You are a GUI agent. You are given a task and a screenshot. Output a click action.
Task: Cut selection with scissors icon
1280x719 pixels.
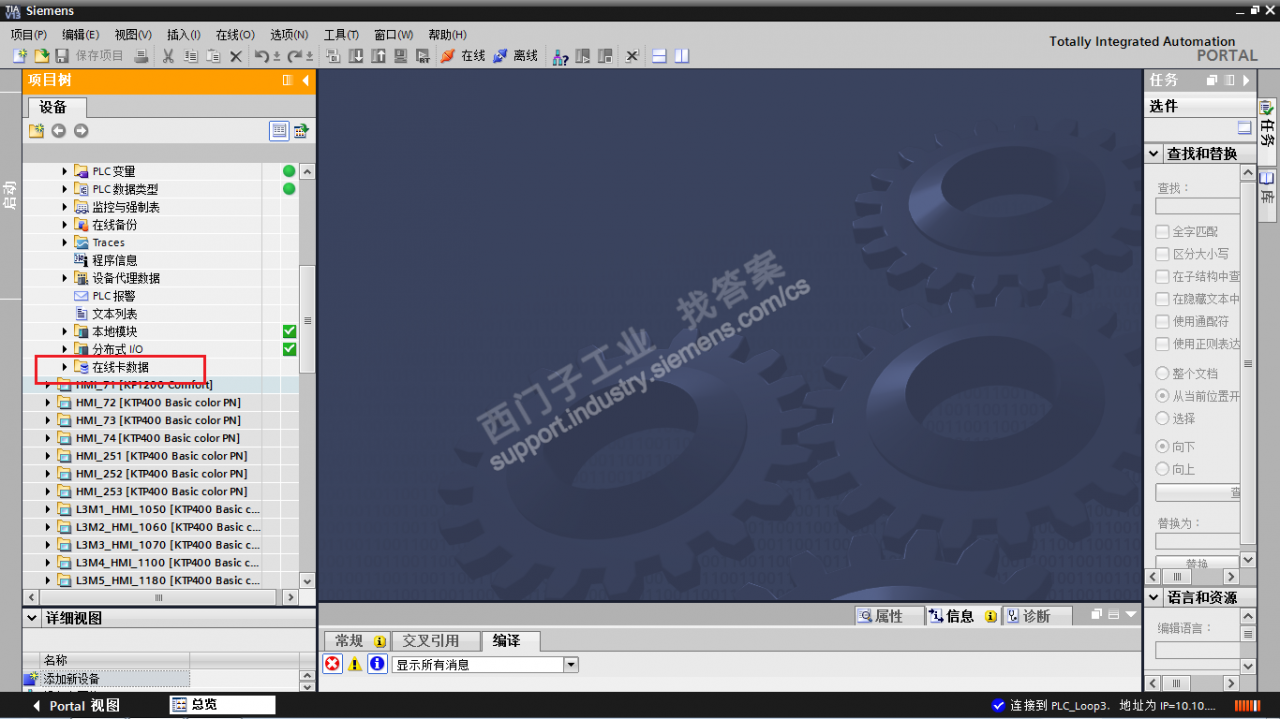pyautogui.click(x=168, y=56)
